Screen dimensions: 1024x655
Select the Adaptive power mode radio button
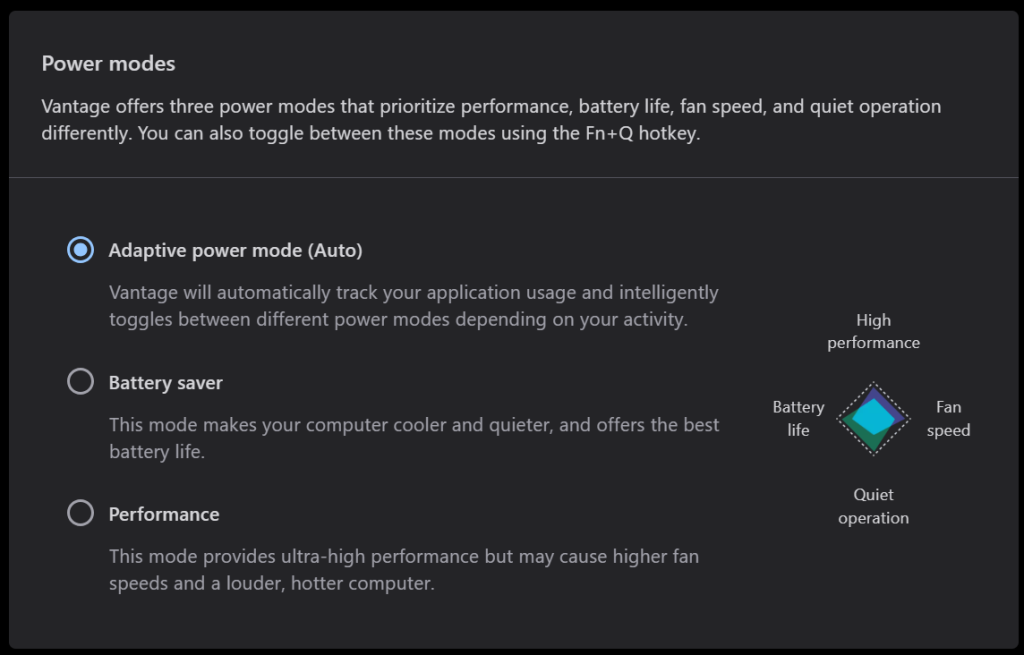pos(80,250)
